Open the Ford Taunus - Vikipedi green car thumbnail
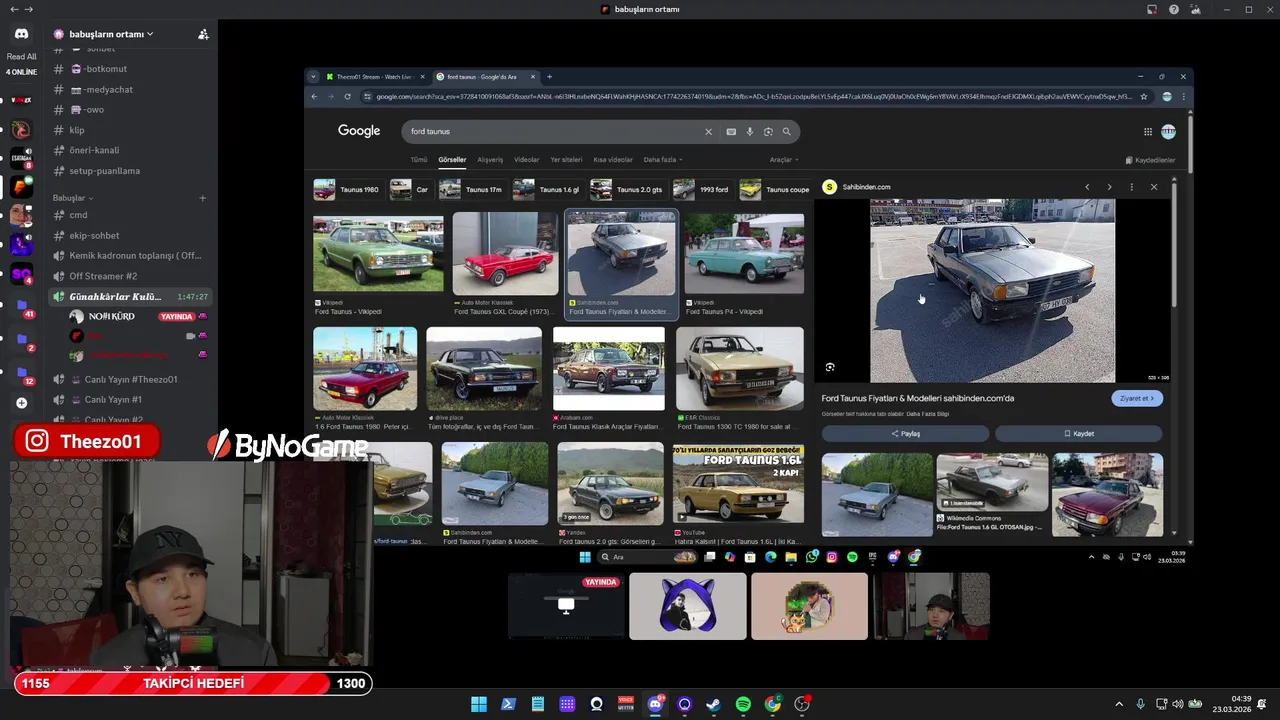Image resolution: width=1280 pixels, height=720 pixels. tap(378, 253)
